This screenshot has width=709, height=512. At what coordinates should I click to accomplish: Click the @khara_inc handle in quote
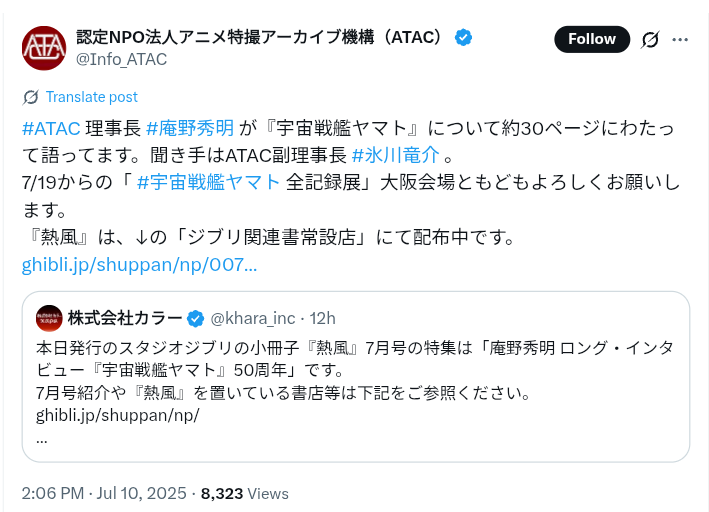point(253,318)
